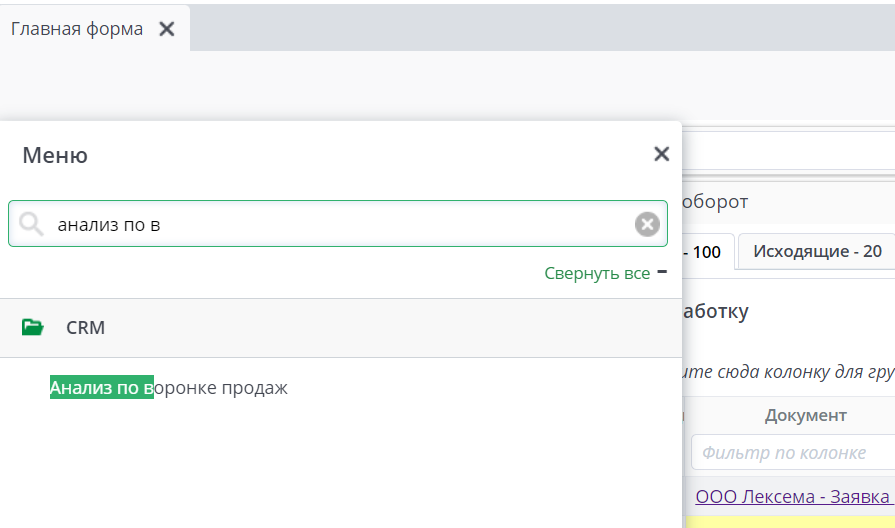Image resolution: width=895 pixels, height=528 pixels.
Task: Click the column grouping drop area
Action: tap(785, 373)
